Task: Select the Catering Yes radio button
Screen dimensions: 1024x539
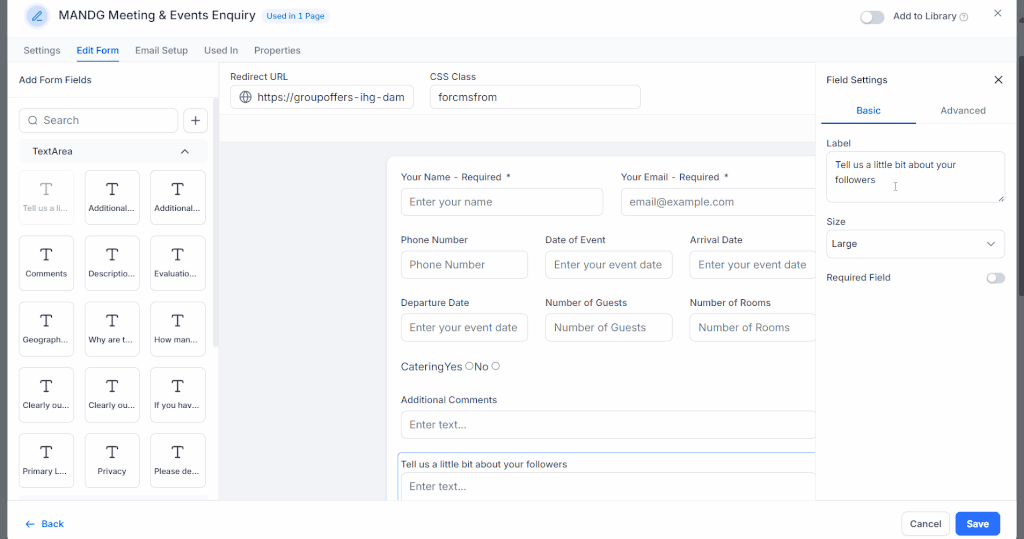Action: tap(469, 367)
